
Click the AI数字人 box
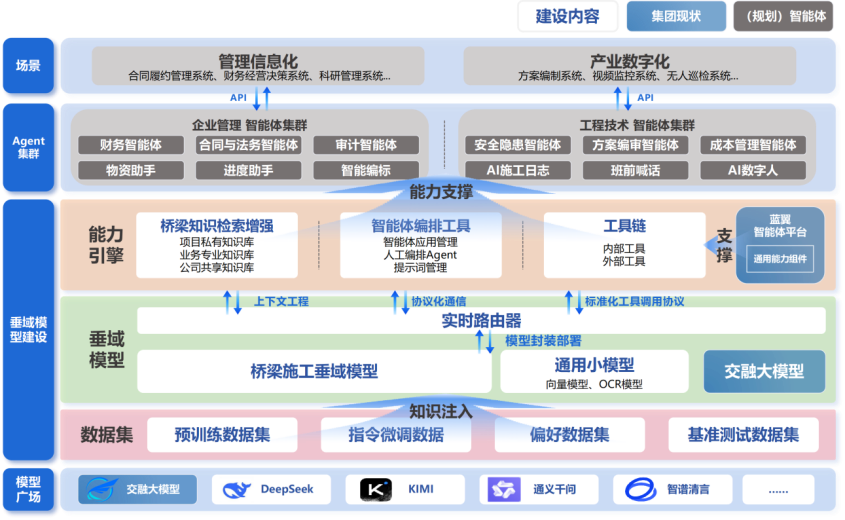(x=753, y=170)
